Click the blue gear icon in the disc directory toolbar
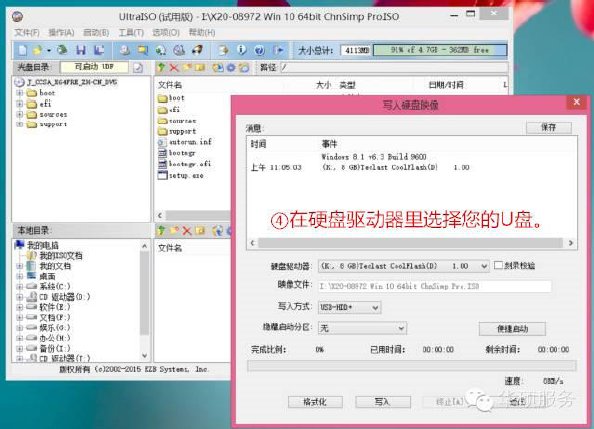Viewport: 594px width, 429px height. (x=231, y=67)
